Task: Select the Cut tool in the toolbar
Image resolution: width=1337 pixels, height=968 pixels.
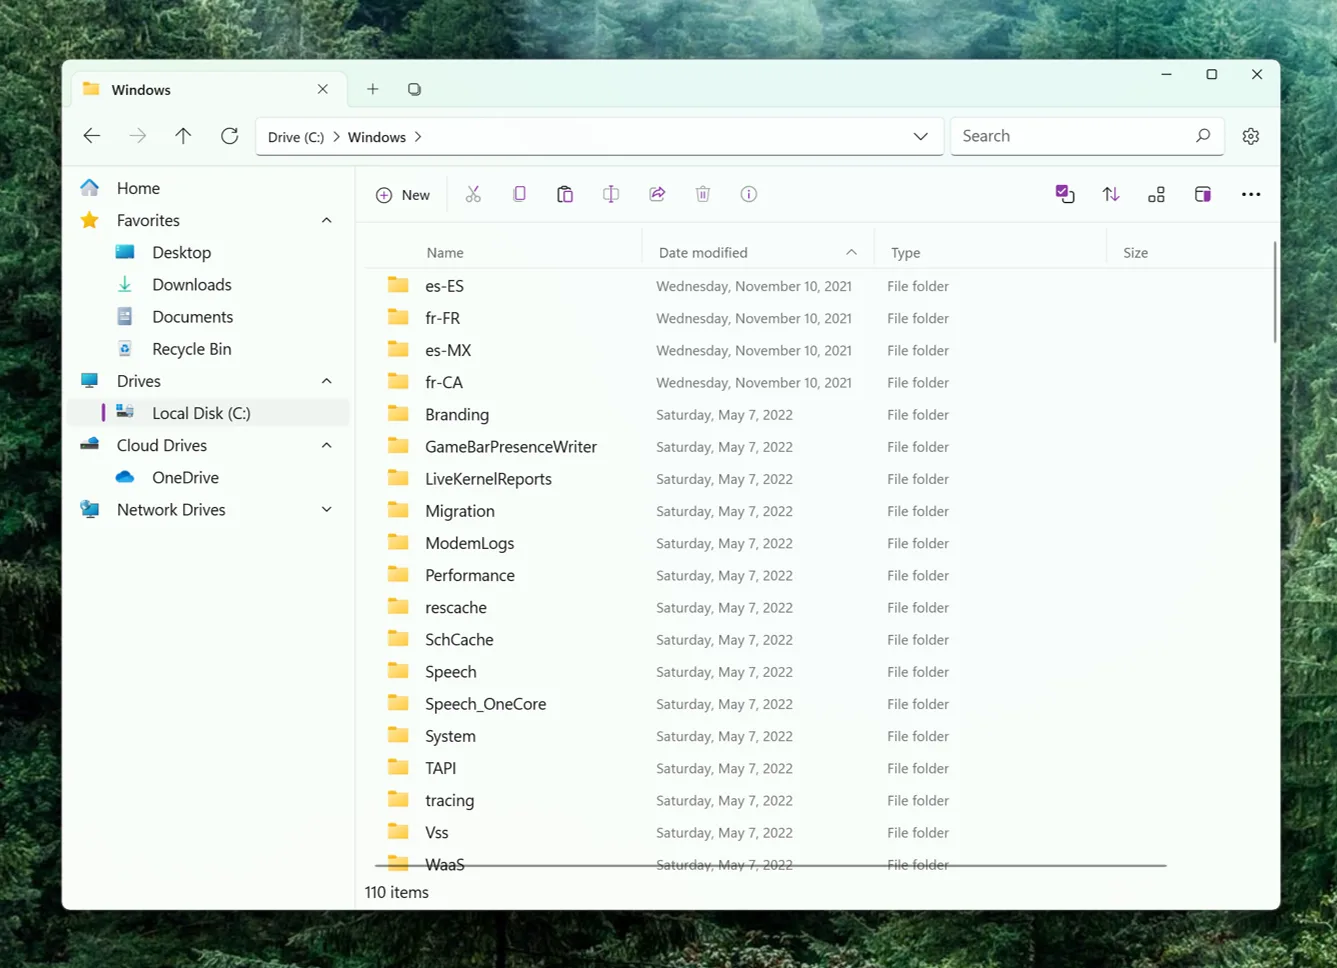Action: click(473, 193)
